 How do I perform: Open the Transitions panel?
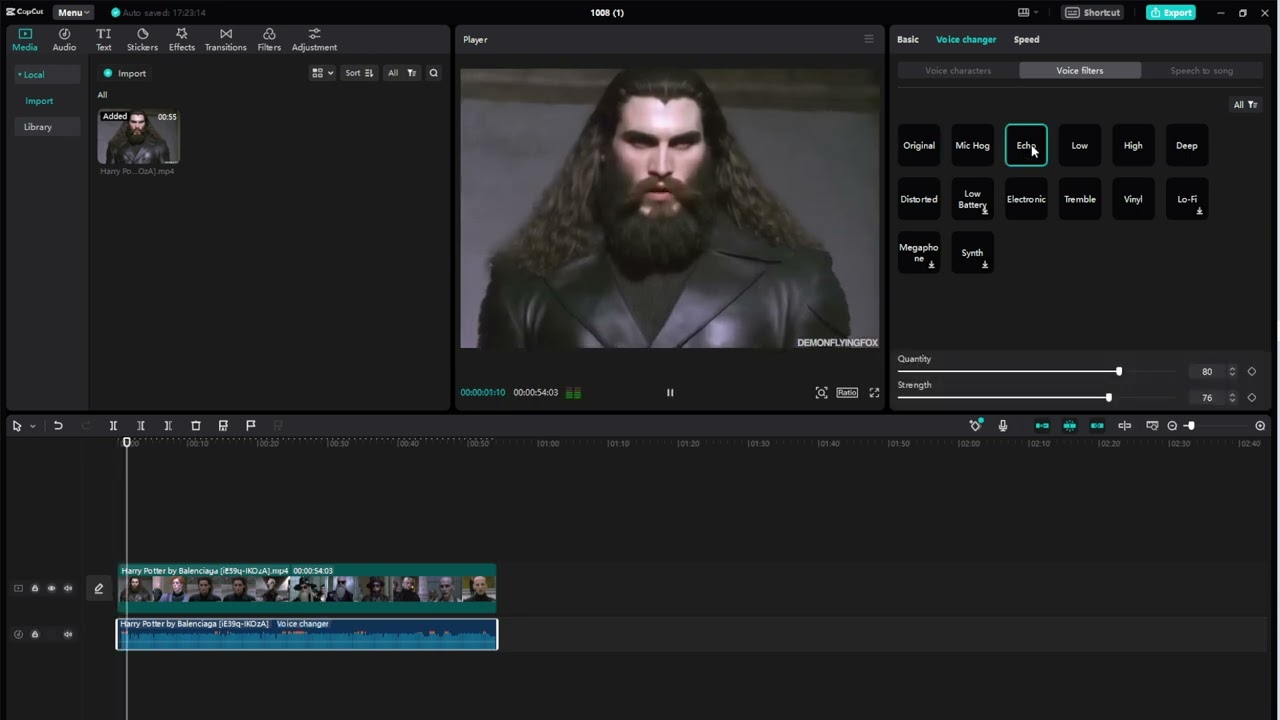(225, 40)
